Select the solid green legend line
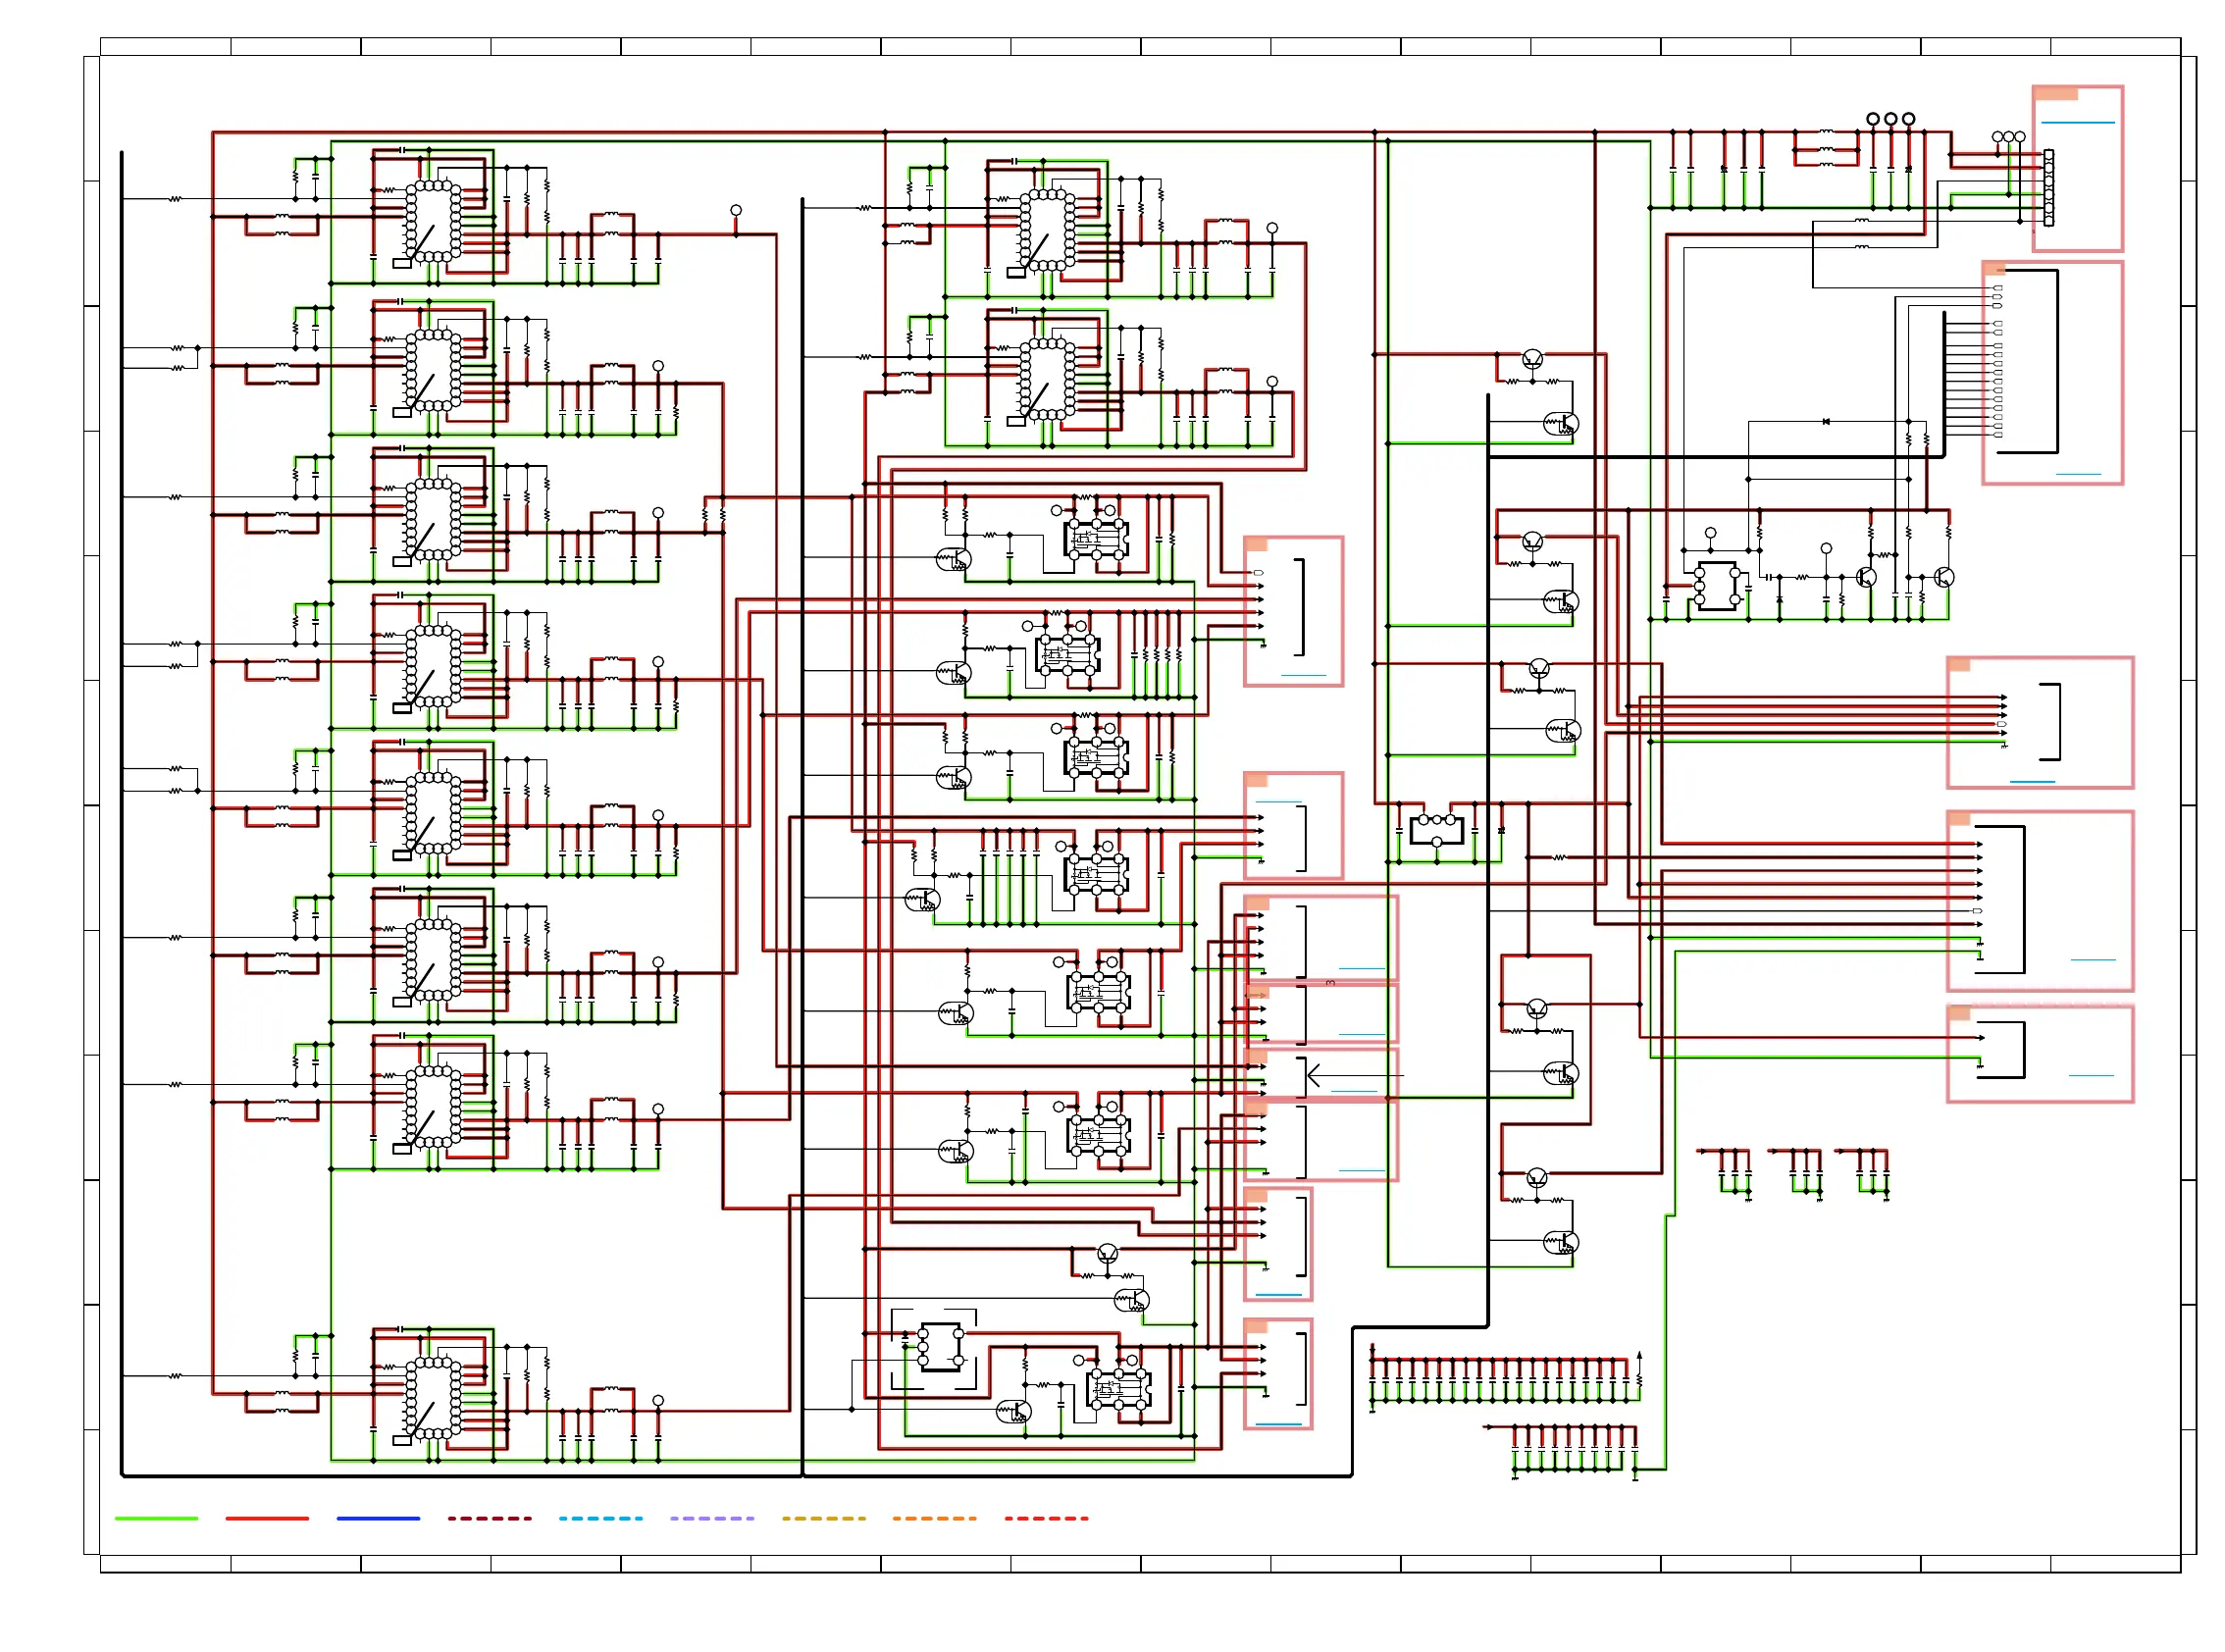The height and width of the screenshot is (1652, 2225). (x=156, y=1518)
